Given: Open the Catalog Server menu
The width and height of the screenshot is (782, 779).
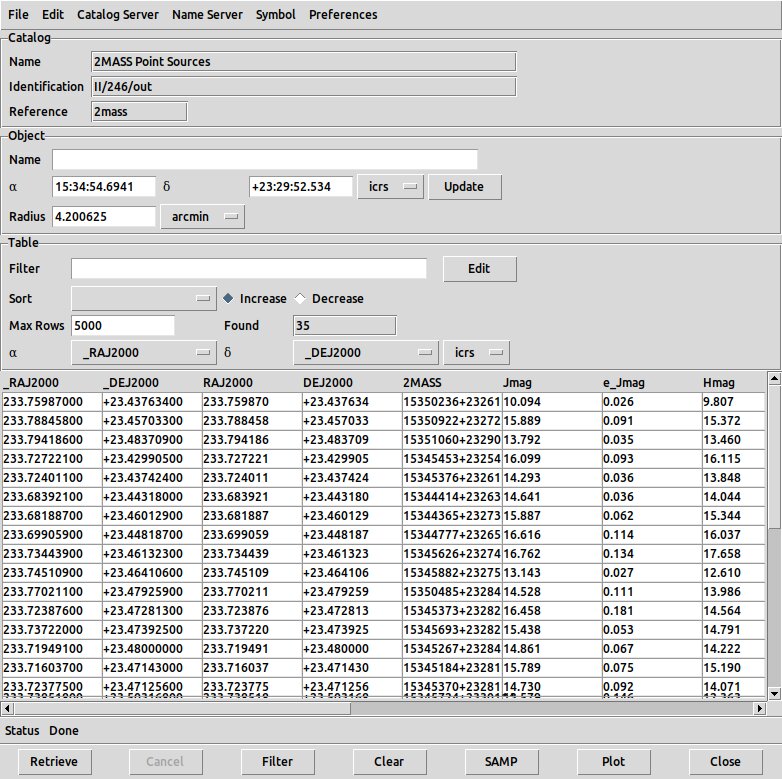Looking at the screenshot, I should [118, 14].
